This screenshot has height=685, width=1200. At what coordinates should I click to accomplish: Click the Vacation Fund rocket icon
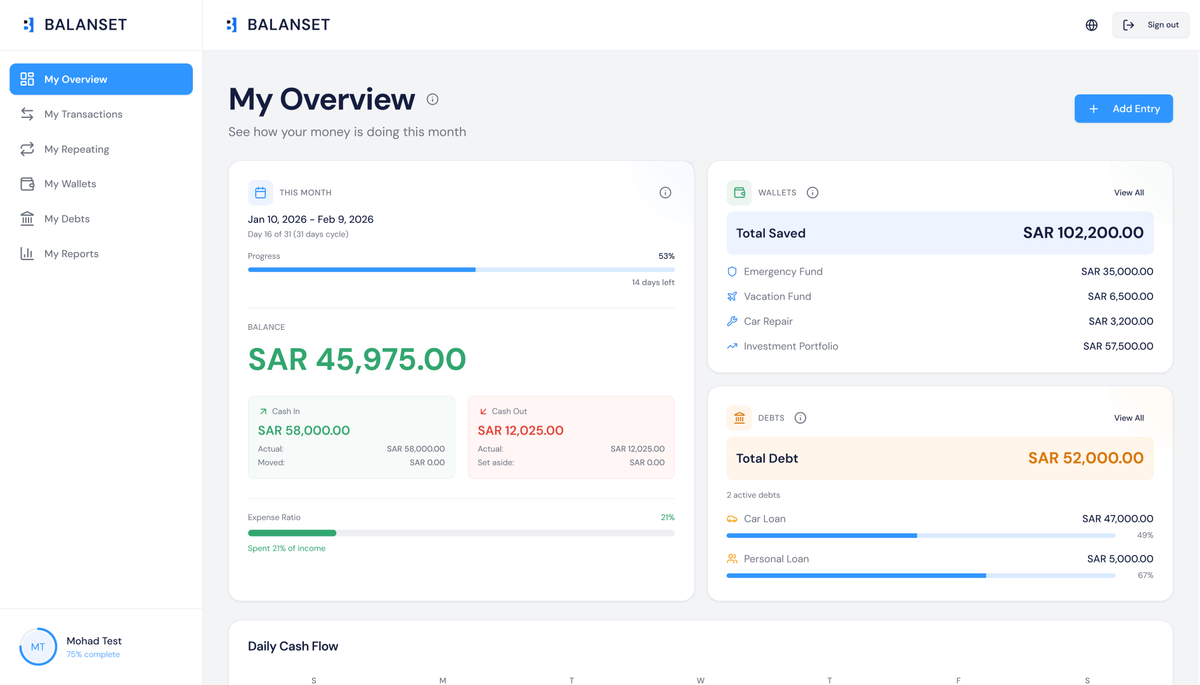click(x=734, y=296)
